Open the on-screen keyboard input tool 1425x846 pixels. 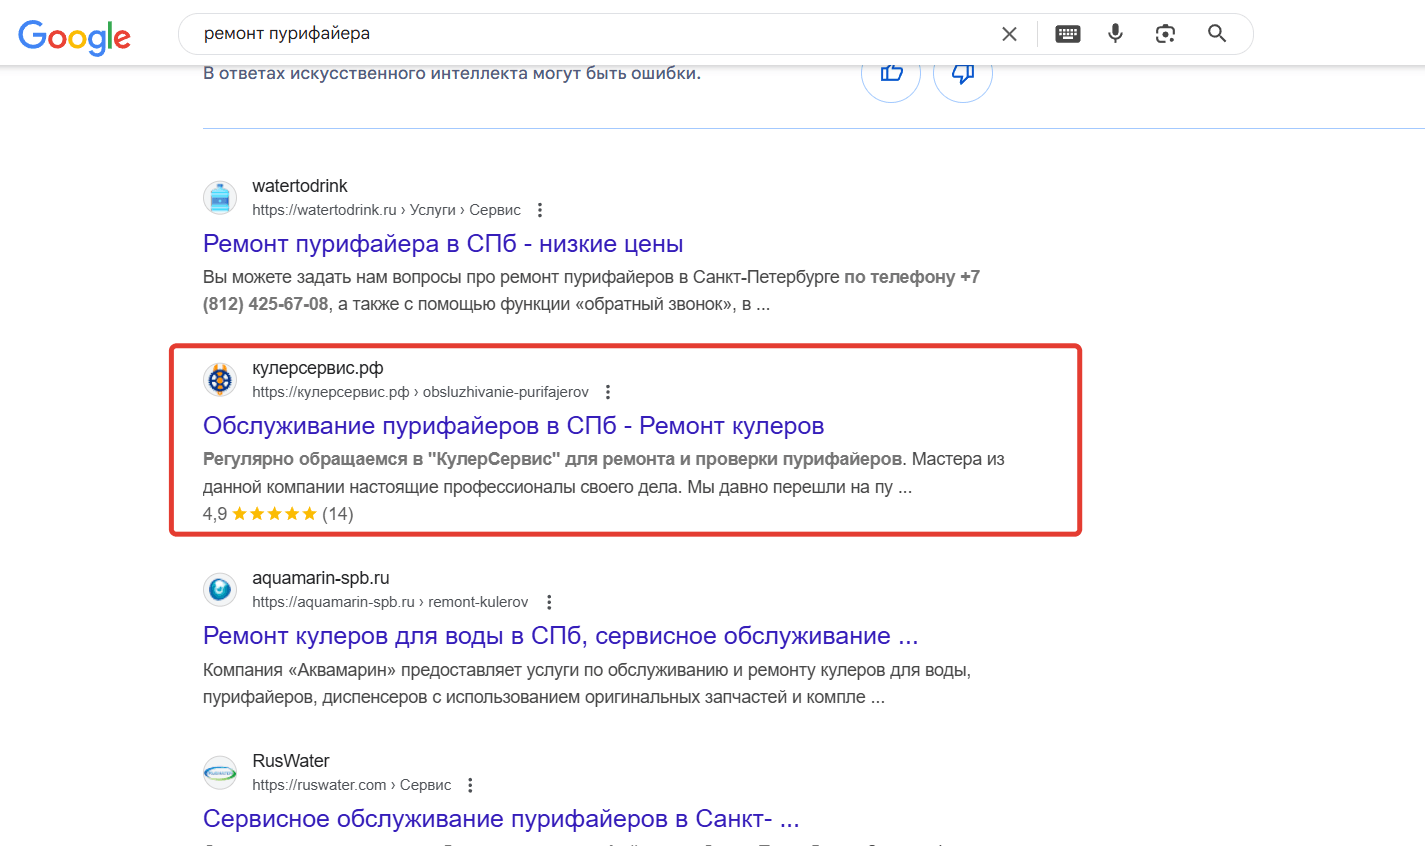coord(1067,34)
